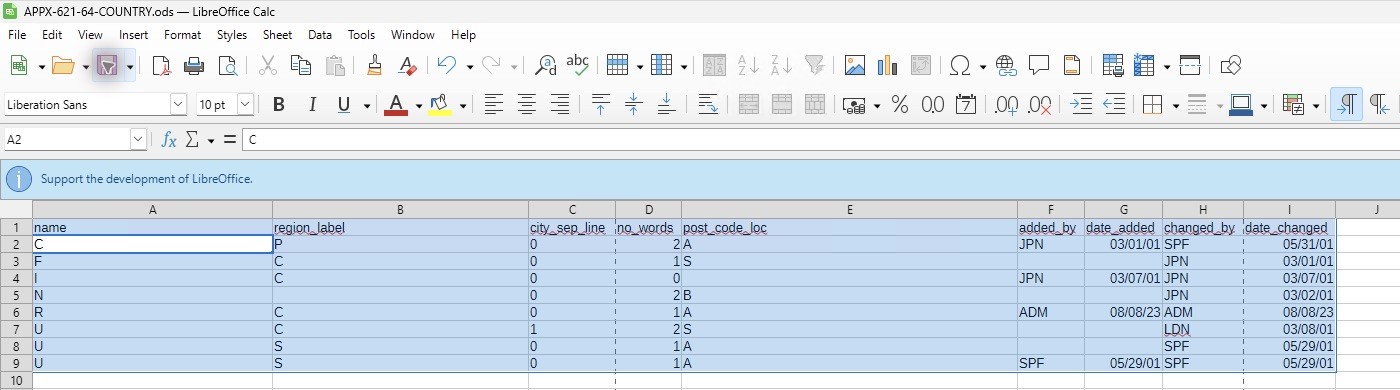The height and width of the screenshot is (390, 1400).
Task: Click inside the formula input line
Action: pos(820,141)
